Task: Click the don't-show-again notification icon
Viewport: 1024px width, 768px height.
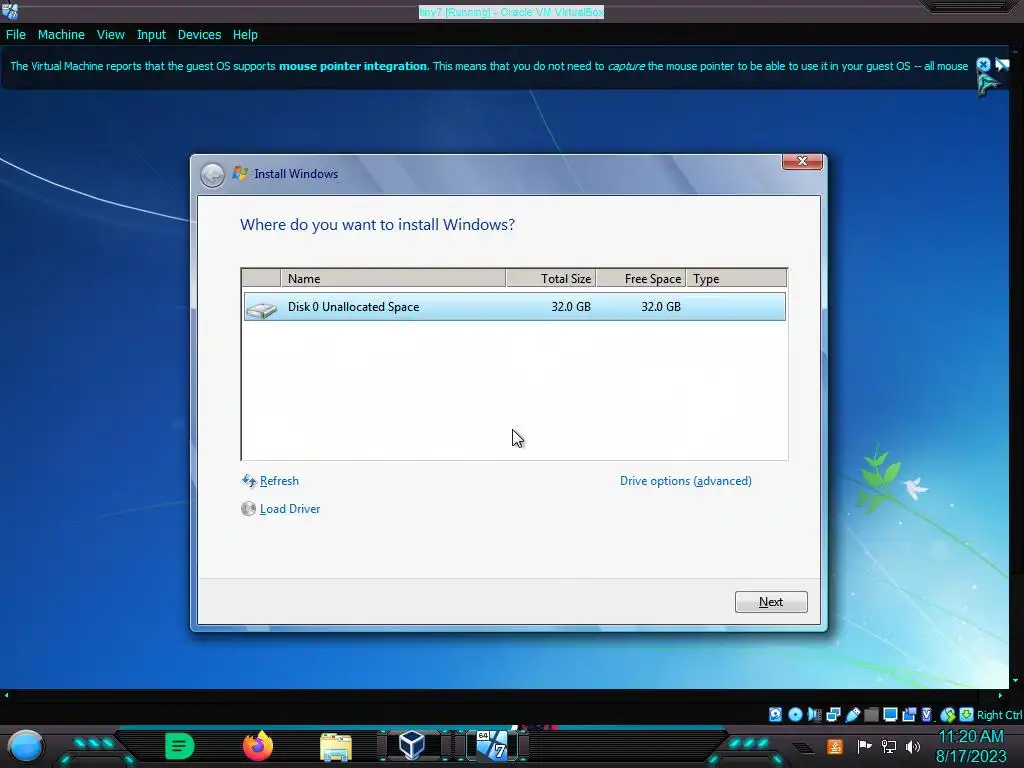Action: click(x=1002, y=65)
